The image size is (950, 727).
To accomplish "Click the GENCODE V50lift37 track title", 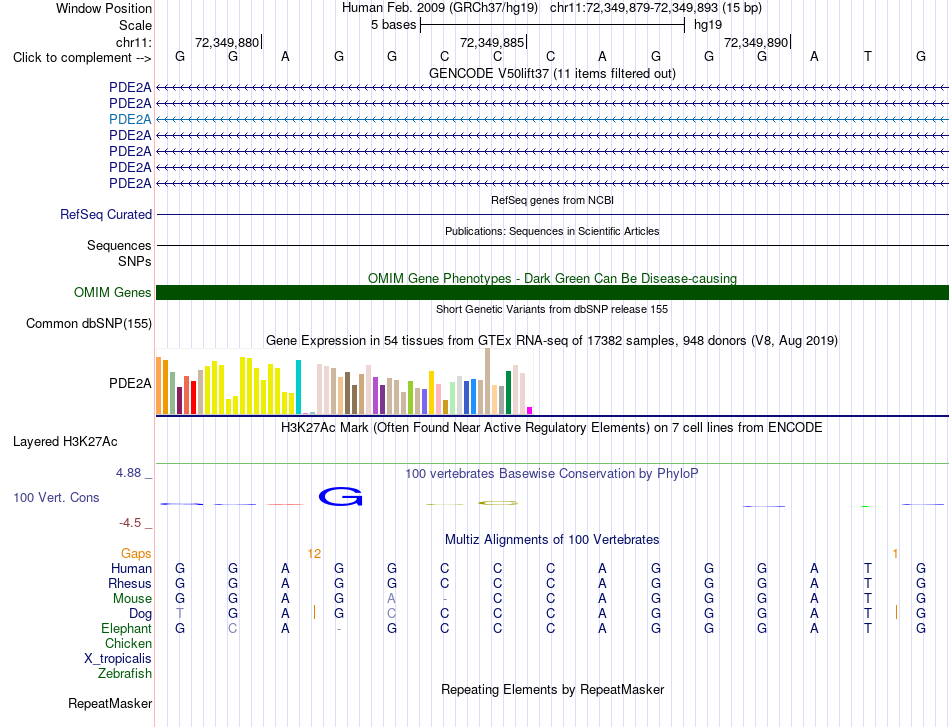I will pyautogui.click(x=552, y=73).
